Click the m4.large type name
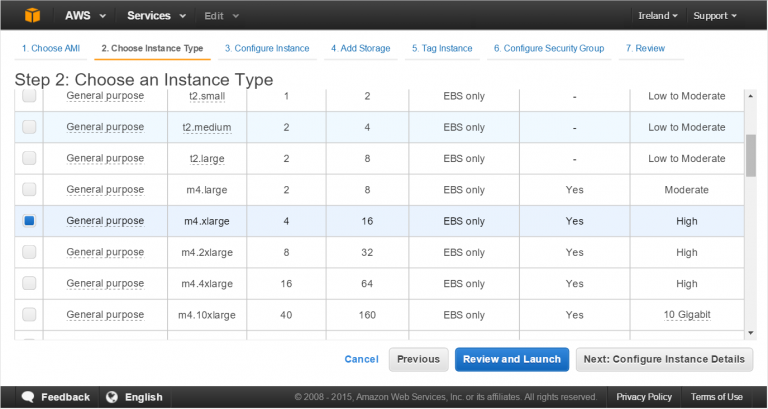The height and width of the screenshot is (409, 768). [207, 190]
